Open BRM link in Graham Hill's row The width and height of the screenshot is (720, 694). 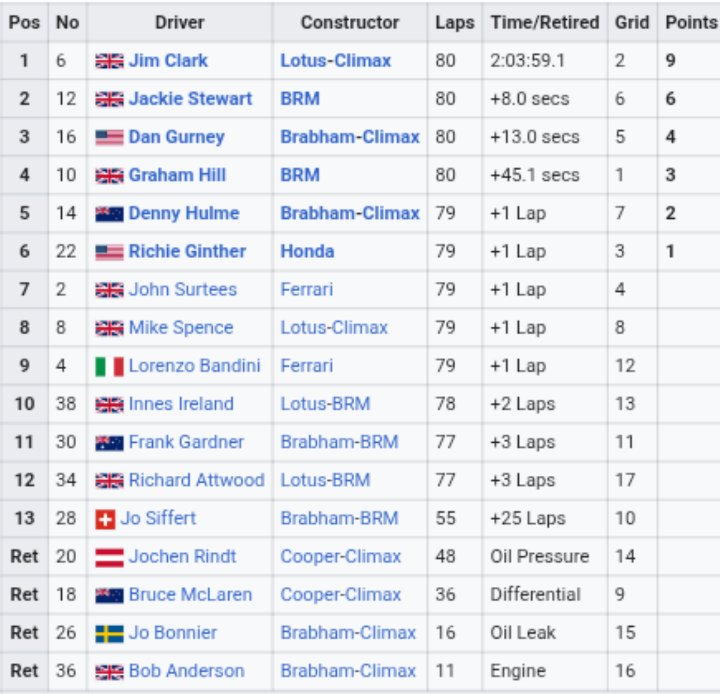(300, 175)
